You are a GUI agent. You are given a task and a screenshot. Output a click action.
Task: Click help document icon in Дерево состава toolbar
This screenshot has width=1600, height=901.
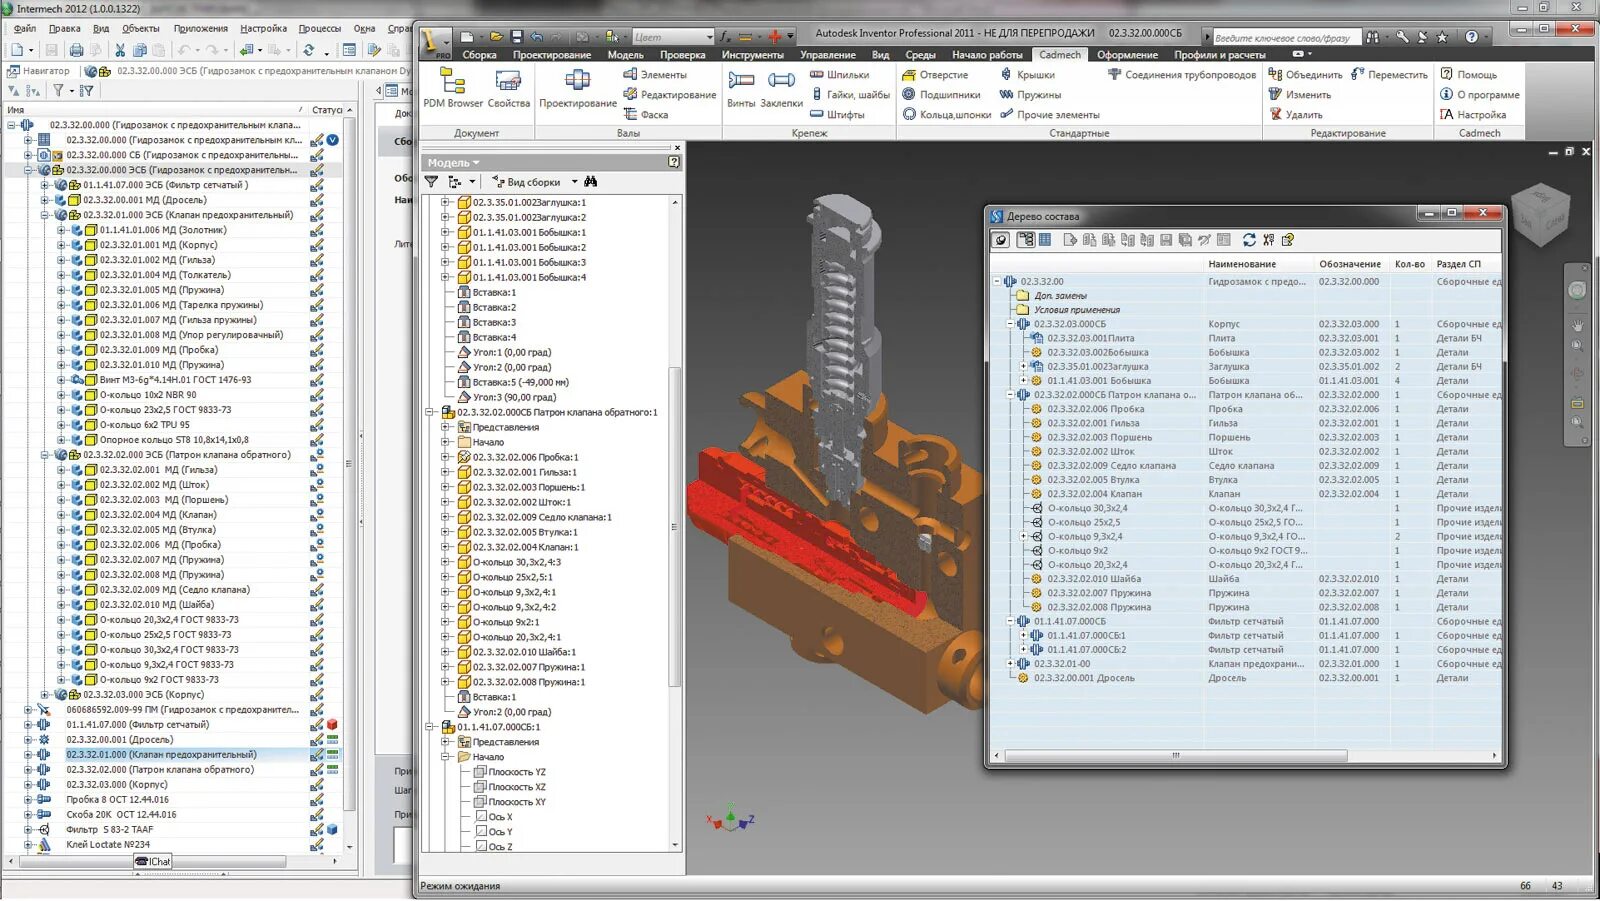point(1288,240)
